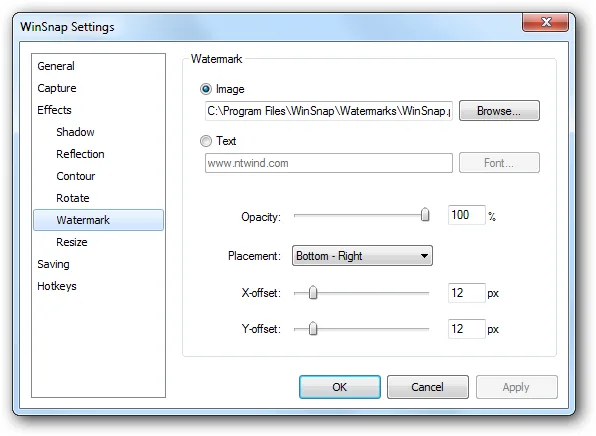Viewport: 596px width, 436px height.
Task: Open the Contour effect settings
Action: 76,176
